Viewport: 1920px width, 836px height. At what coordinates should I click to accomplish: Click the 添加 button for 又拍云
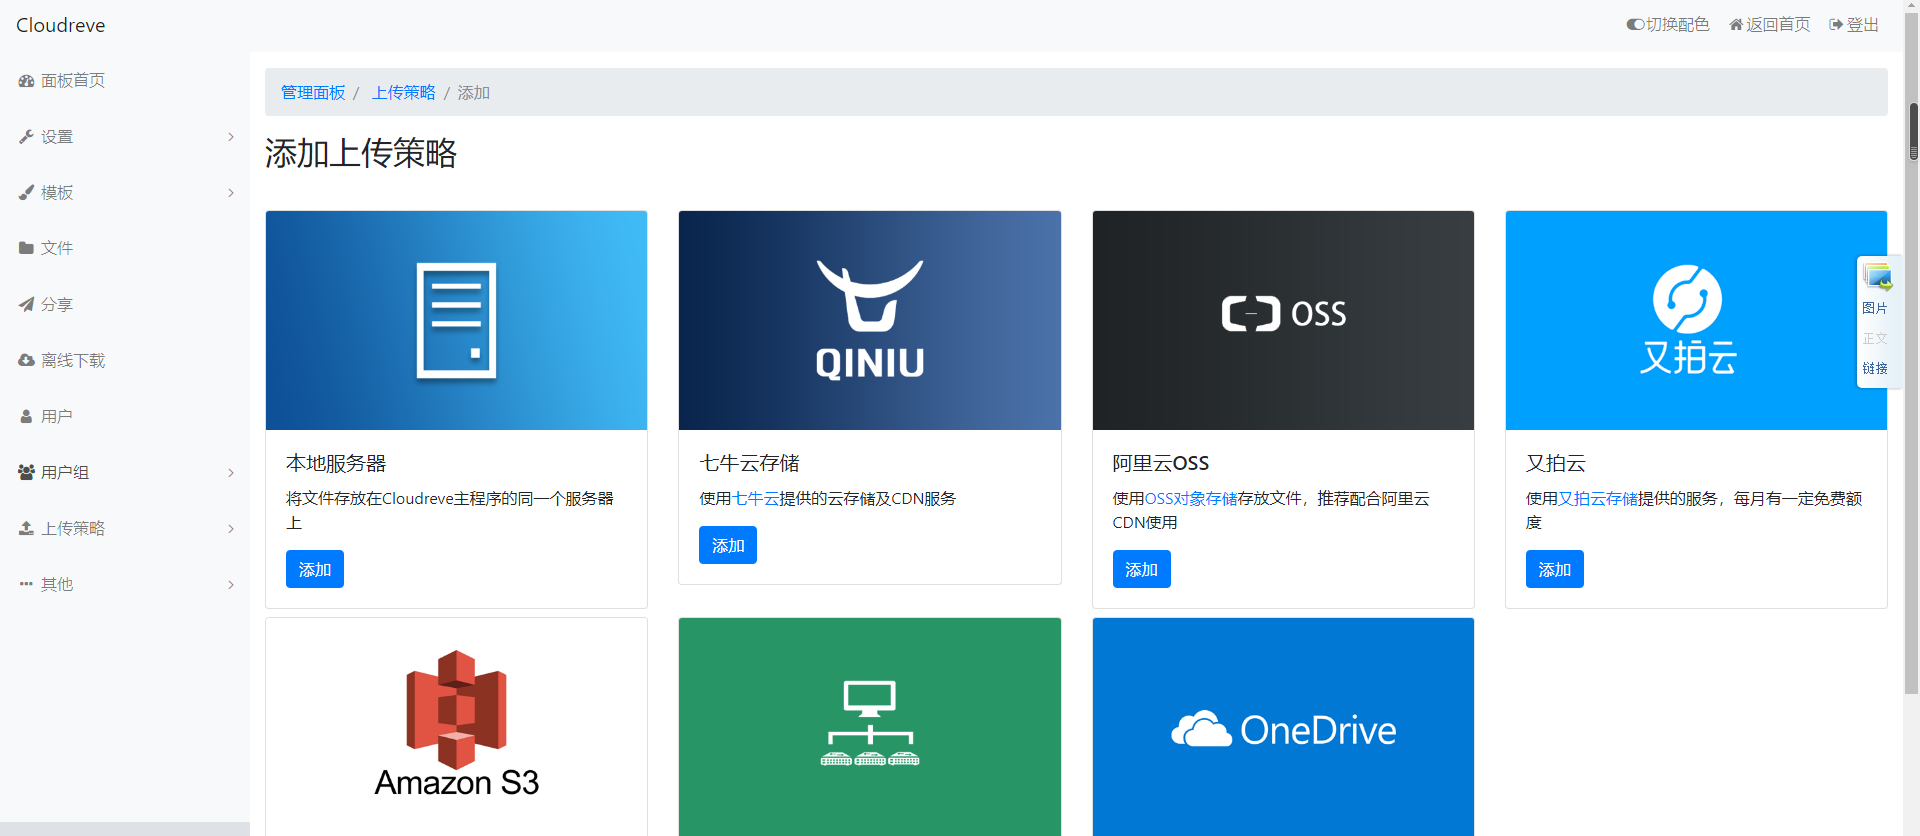tap(1555, 569)
